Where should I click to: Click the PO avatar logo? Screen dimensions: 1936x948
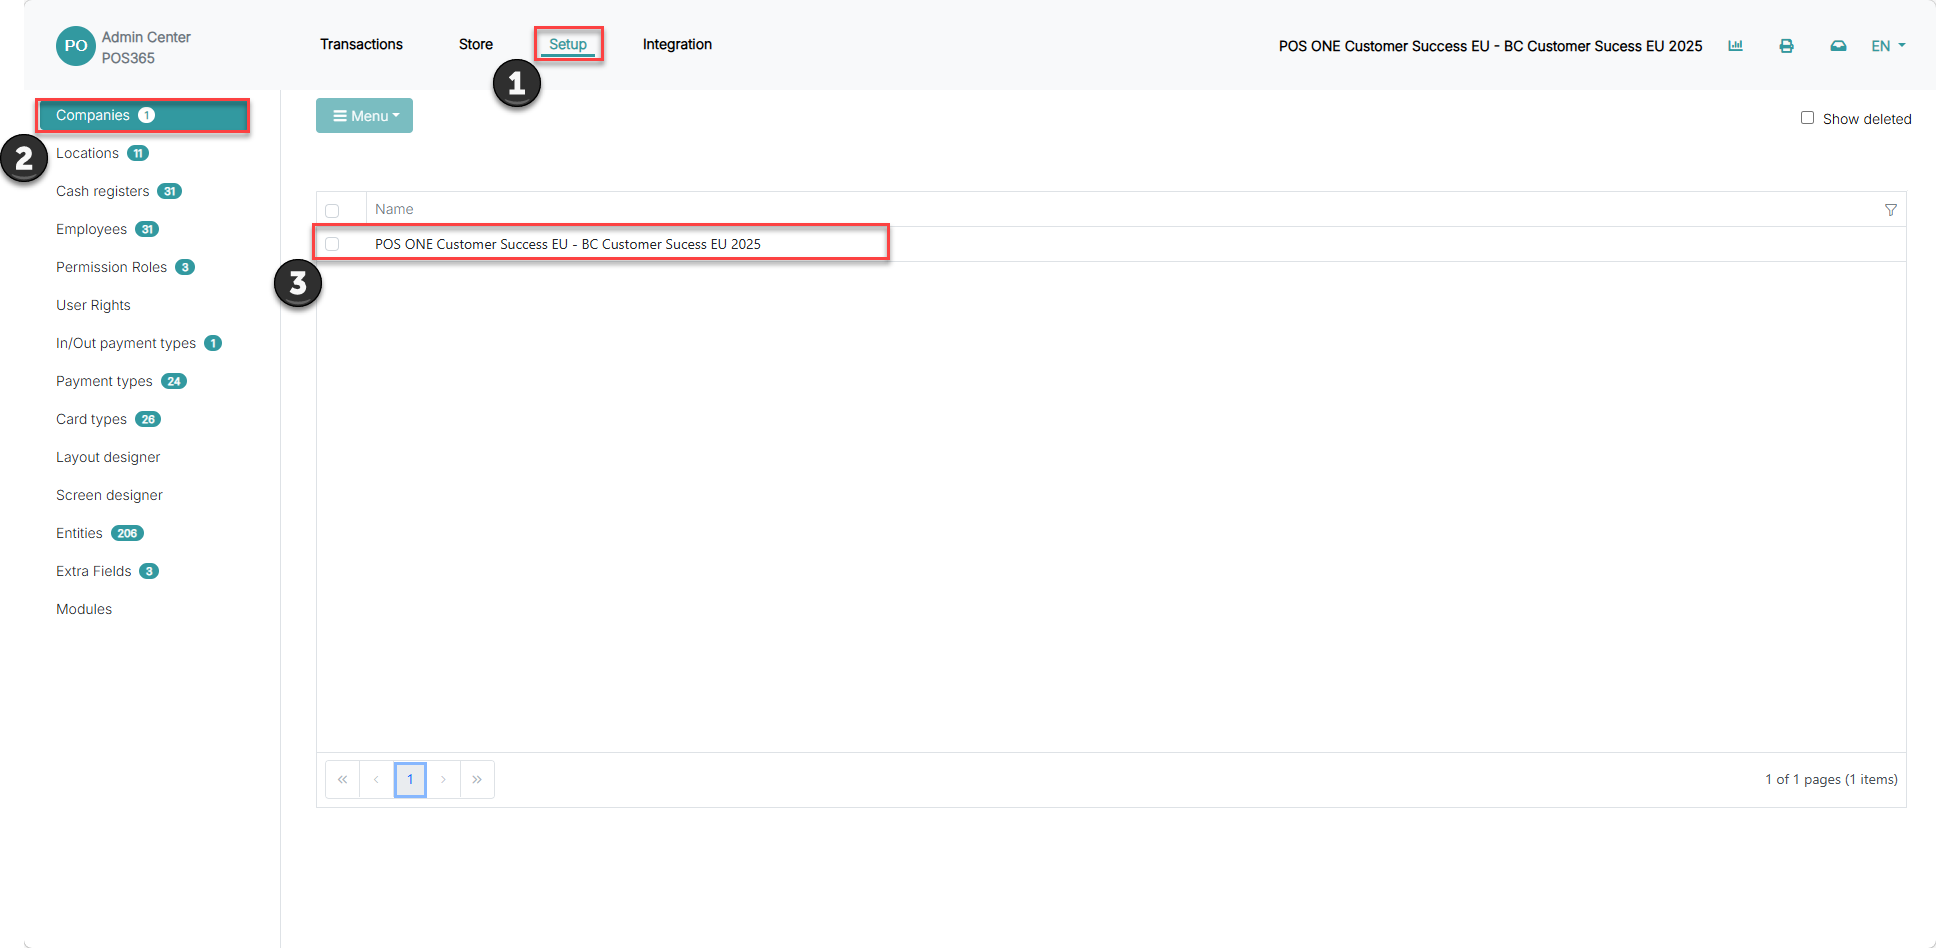tap(76, 46)
